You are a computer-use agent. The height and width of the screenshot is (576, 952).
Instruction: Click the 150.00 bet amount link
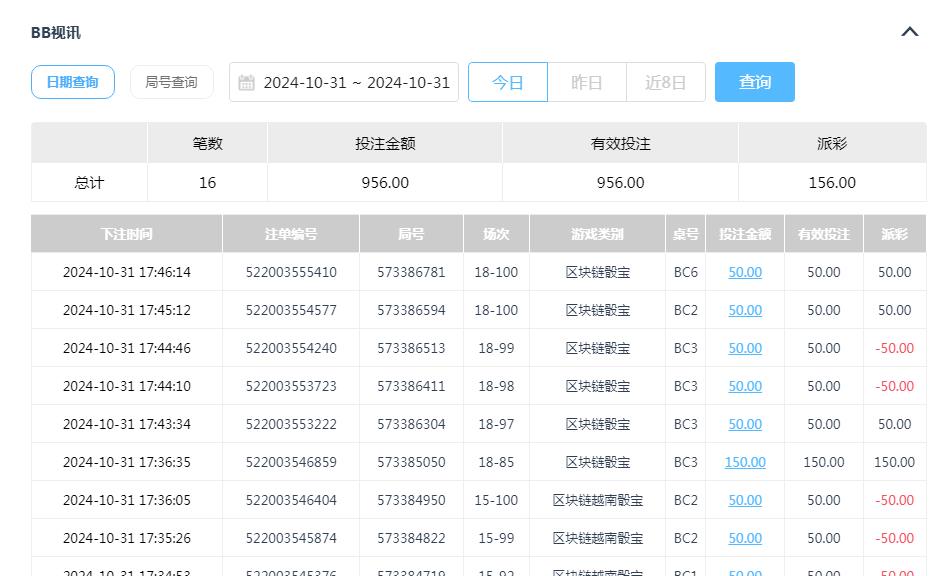tap(744, 462)
